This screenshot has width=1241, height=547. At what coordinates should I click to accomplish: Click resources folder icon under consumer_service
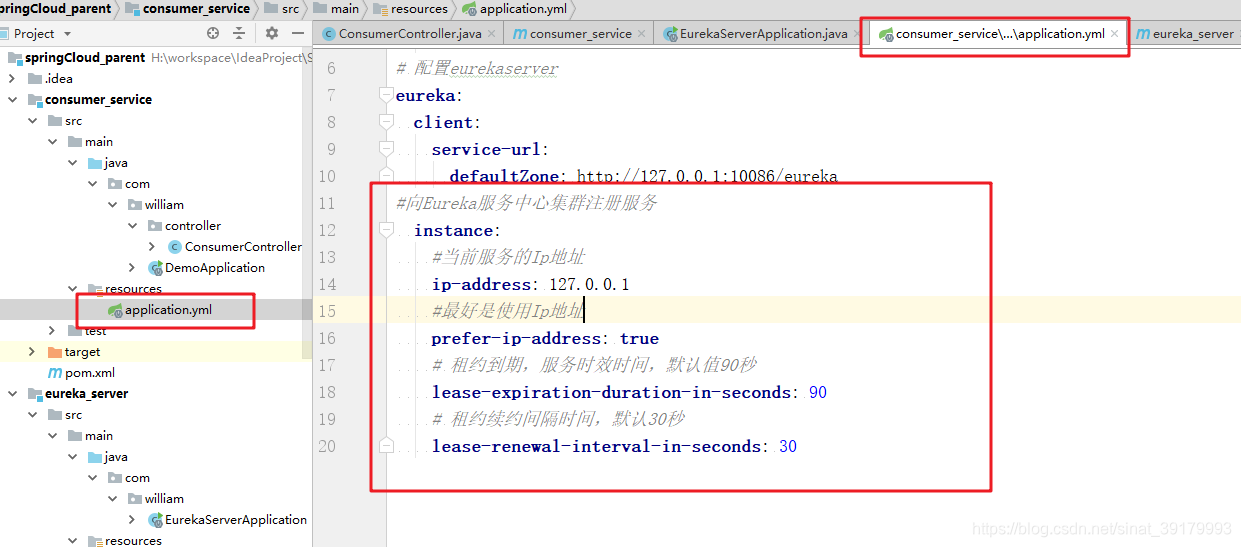click(x=95, y=289)
